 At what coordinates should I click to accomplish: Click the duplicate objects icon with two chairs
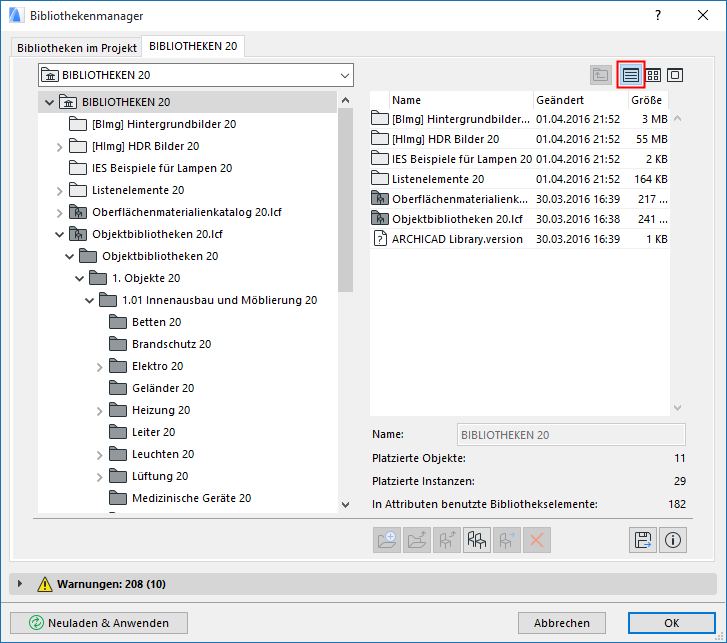pos(477,540)
